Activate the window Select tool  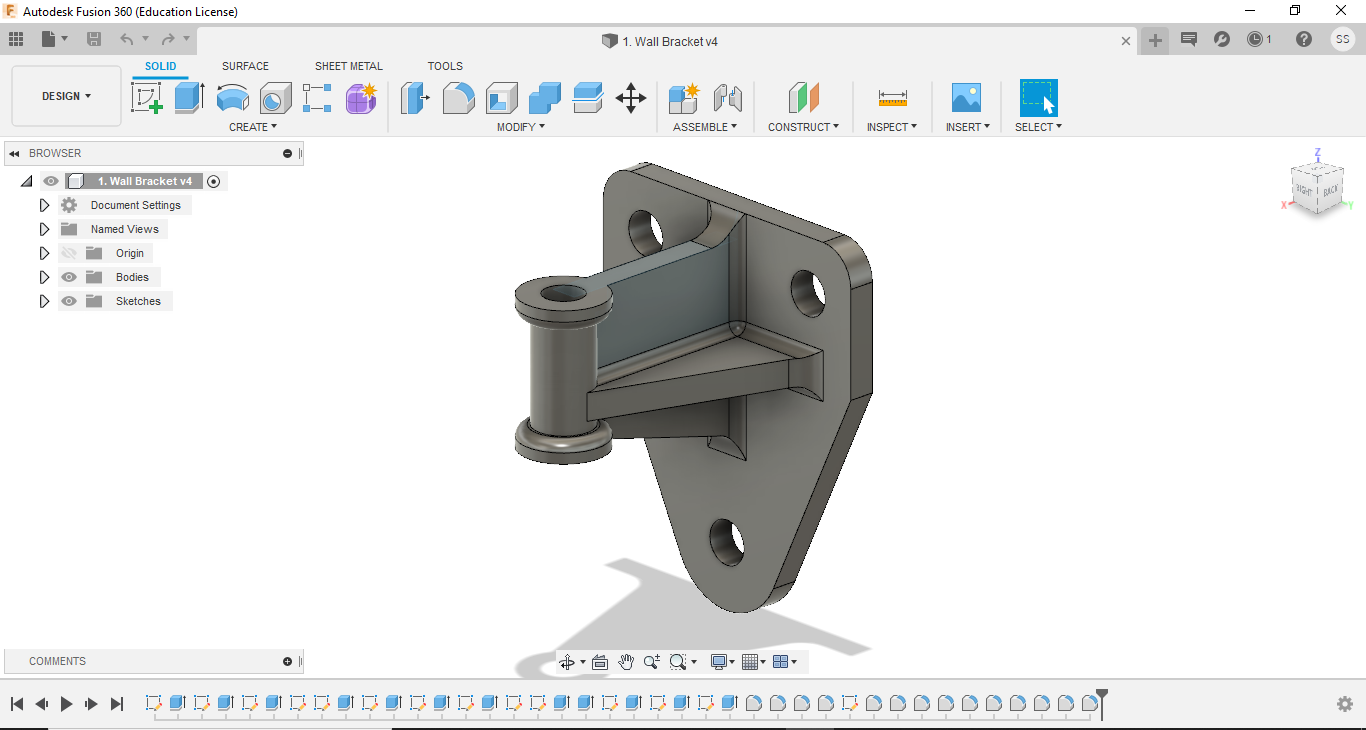pyautogui.click(x=1038, y=98)
